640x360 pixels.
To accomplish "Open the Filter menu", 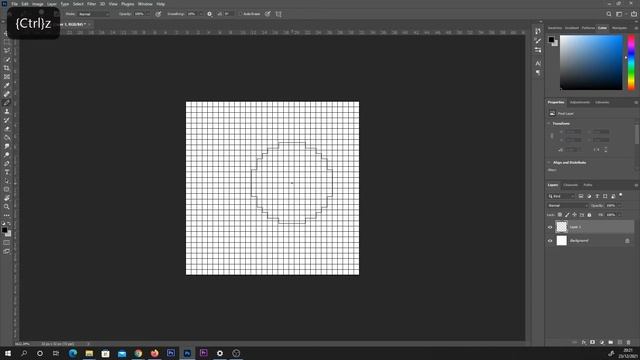I will pos(91,4).
